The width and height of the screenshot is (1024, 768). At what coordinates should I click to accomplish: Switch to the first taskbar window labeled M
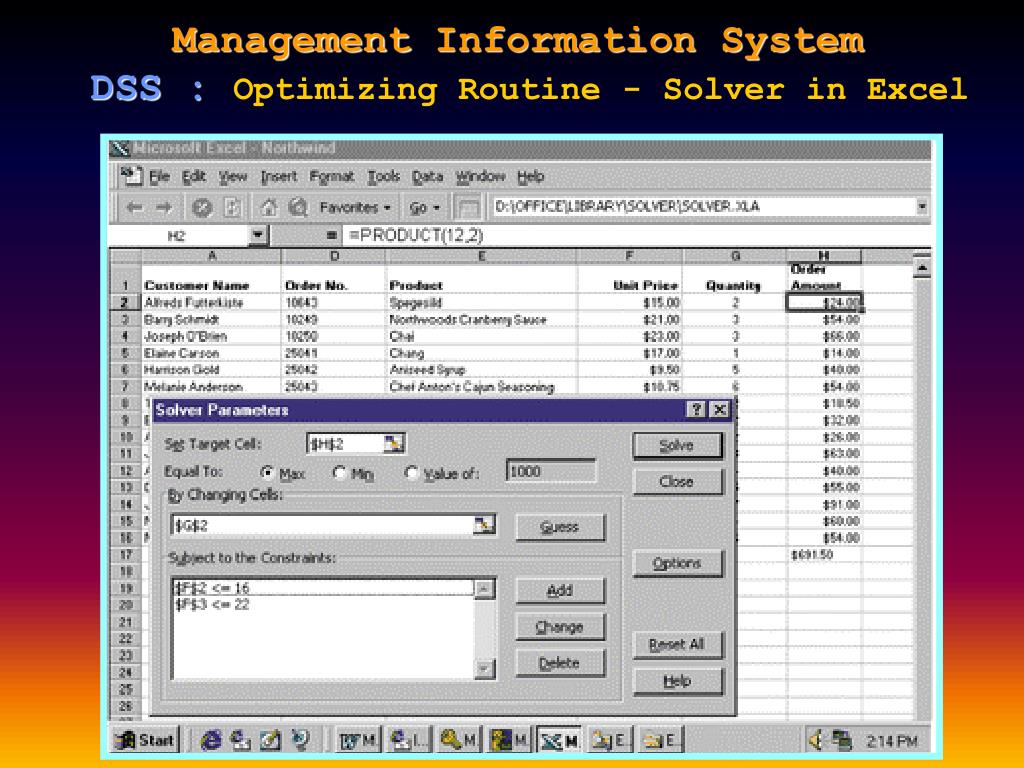tap(358, 740)
